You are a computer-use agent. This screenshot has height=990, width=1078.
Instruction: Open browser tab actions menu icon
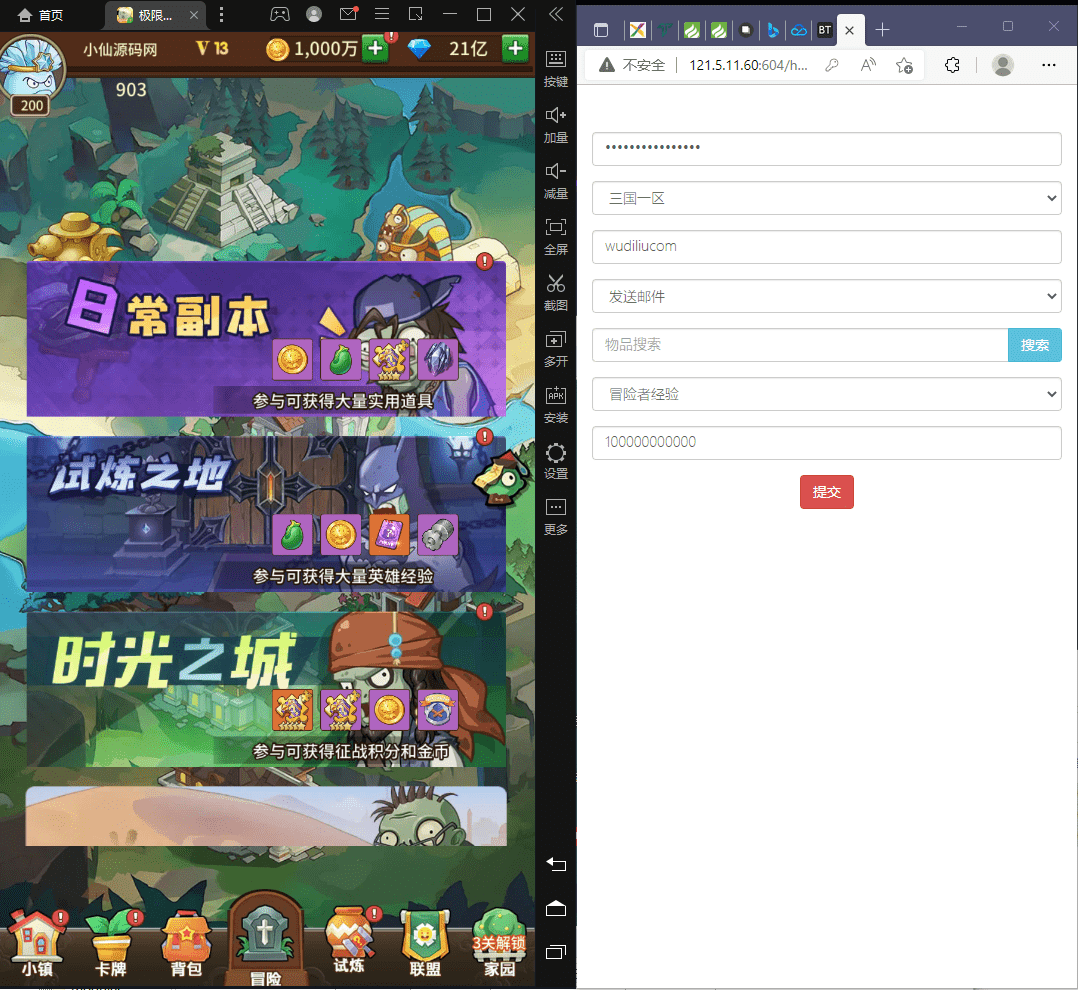click(601, 30)
